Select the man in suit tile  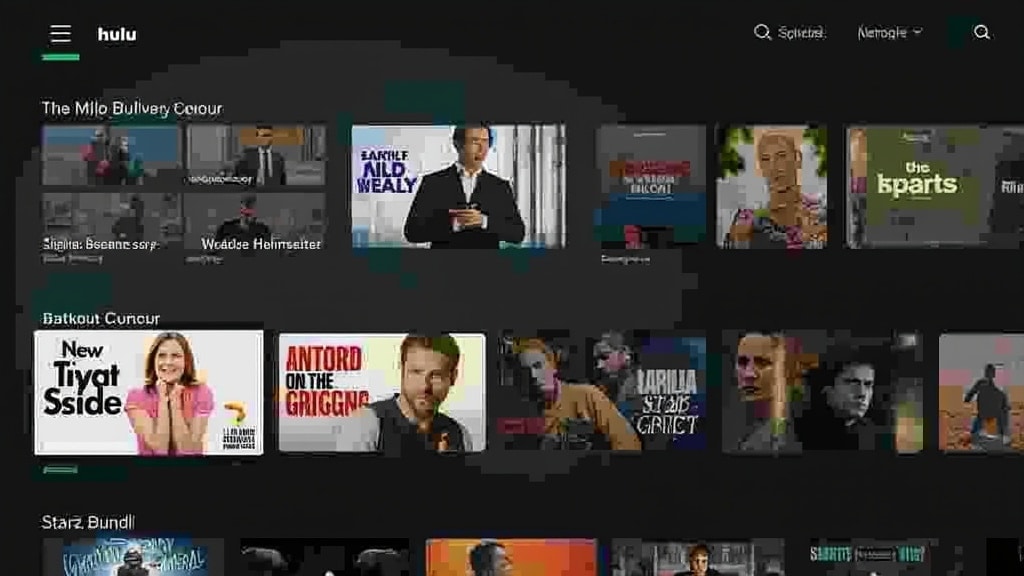coord(255,155)
